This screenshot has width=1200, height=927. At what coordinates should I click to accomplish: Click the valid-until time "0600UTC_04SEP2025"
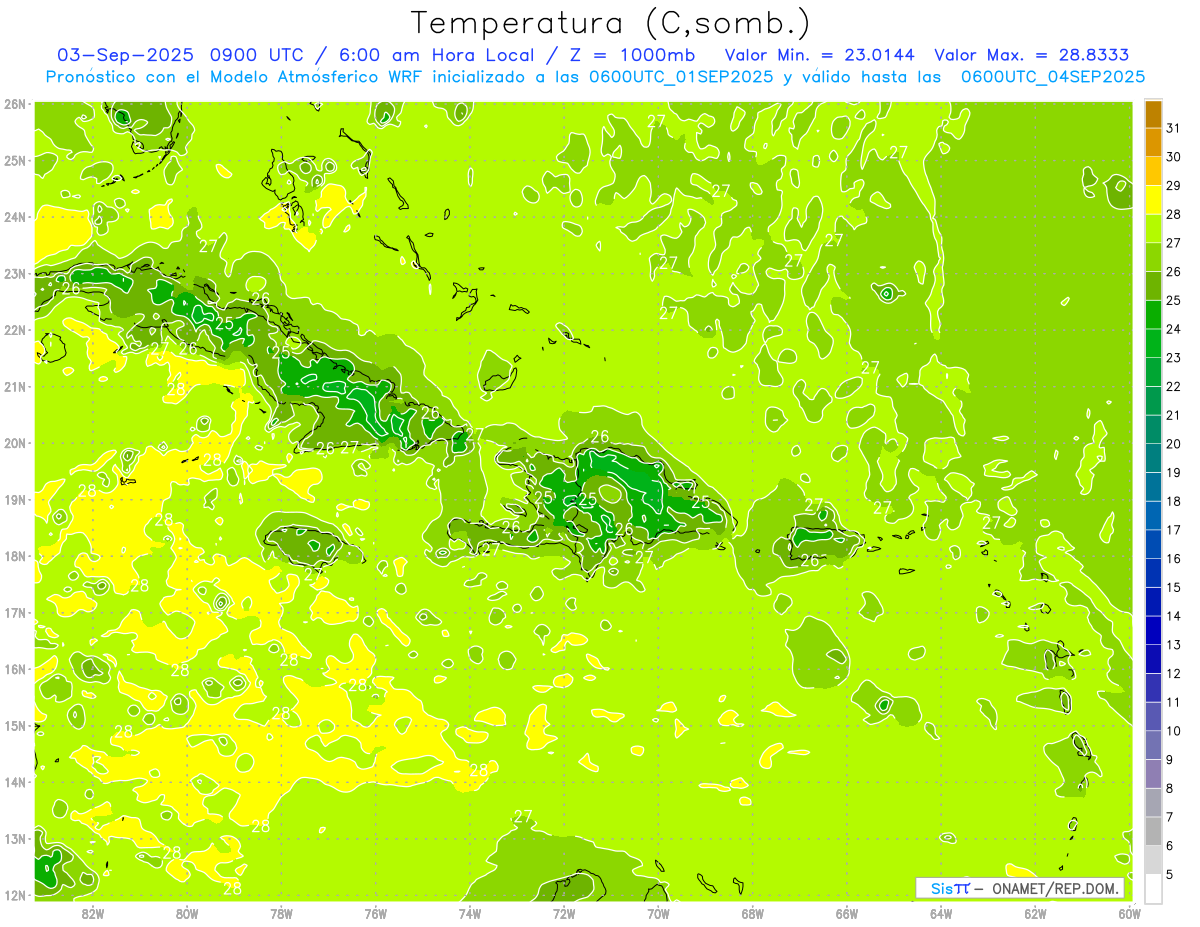pos(1053,77)
